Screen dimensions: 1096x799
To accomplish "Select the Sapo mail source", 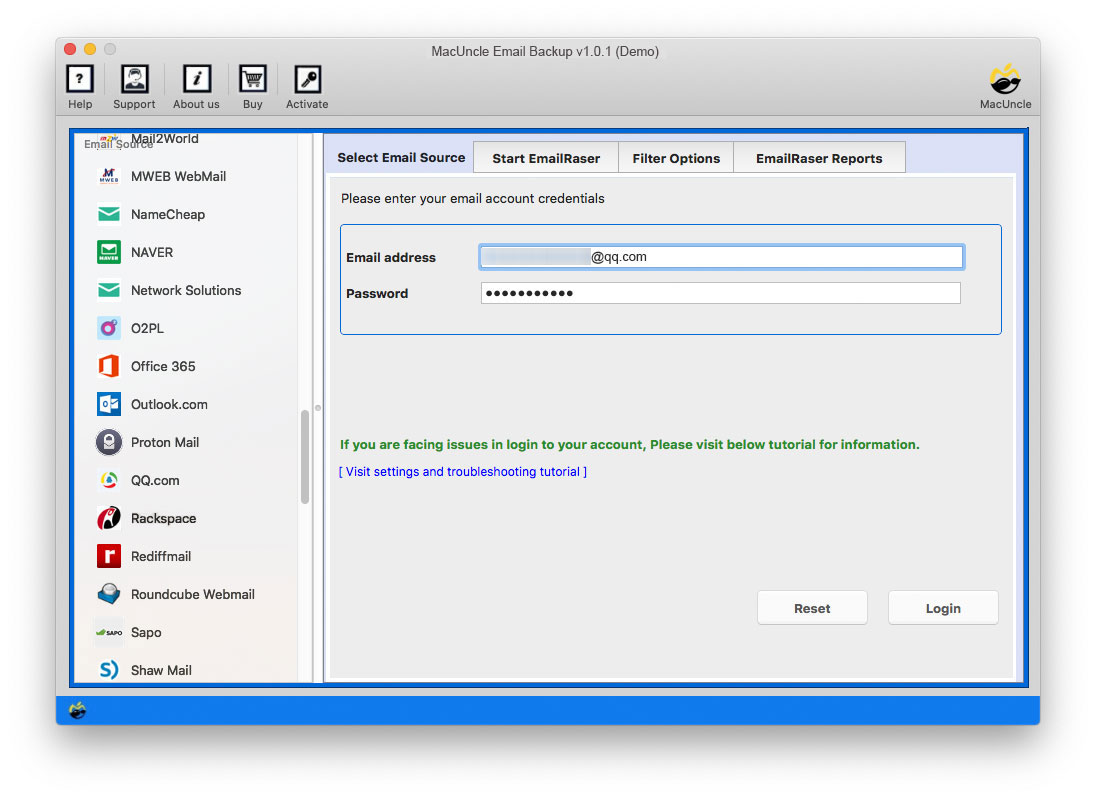I will coord(146,632).
